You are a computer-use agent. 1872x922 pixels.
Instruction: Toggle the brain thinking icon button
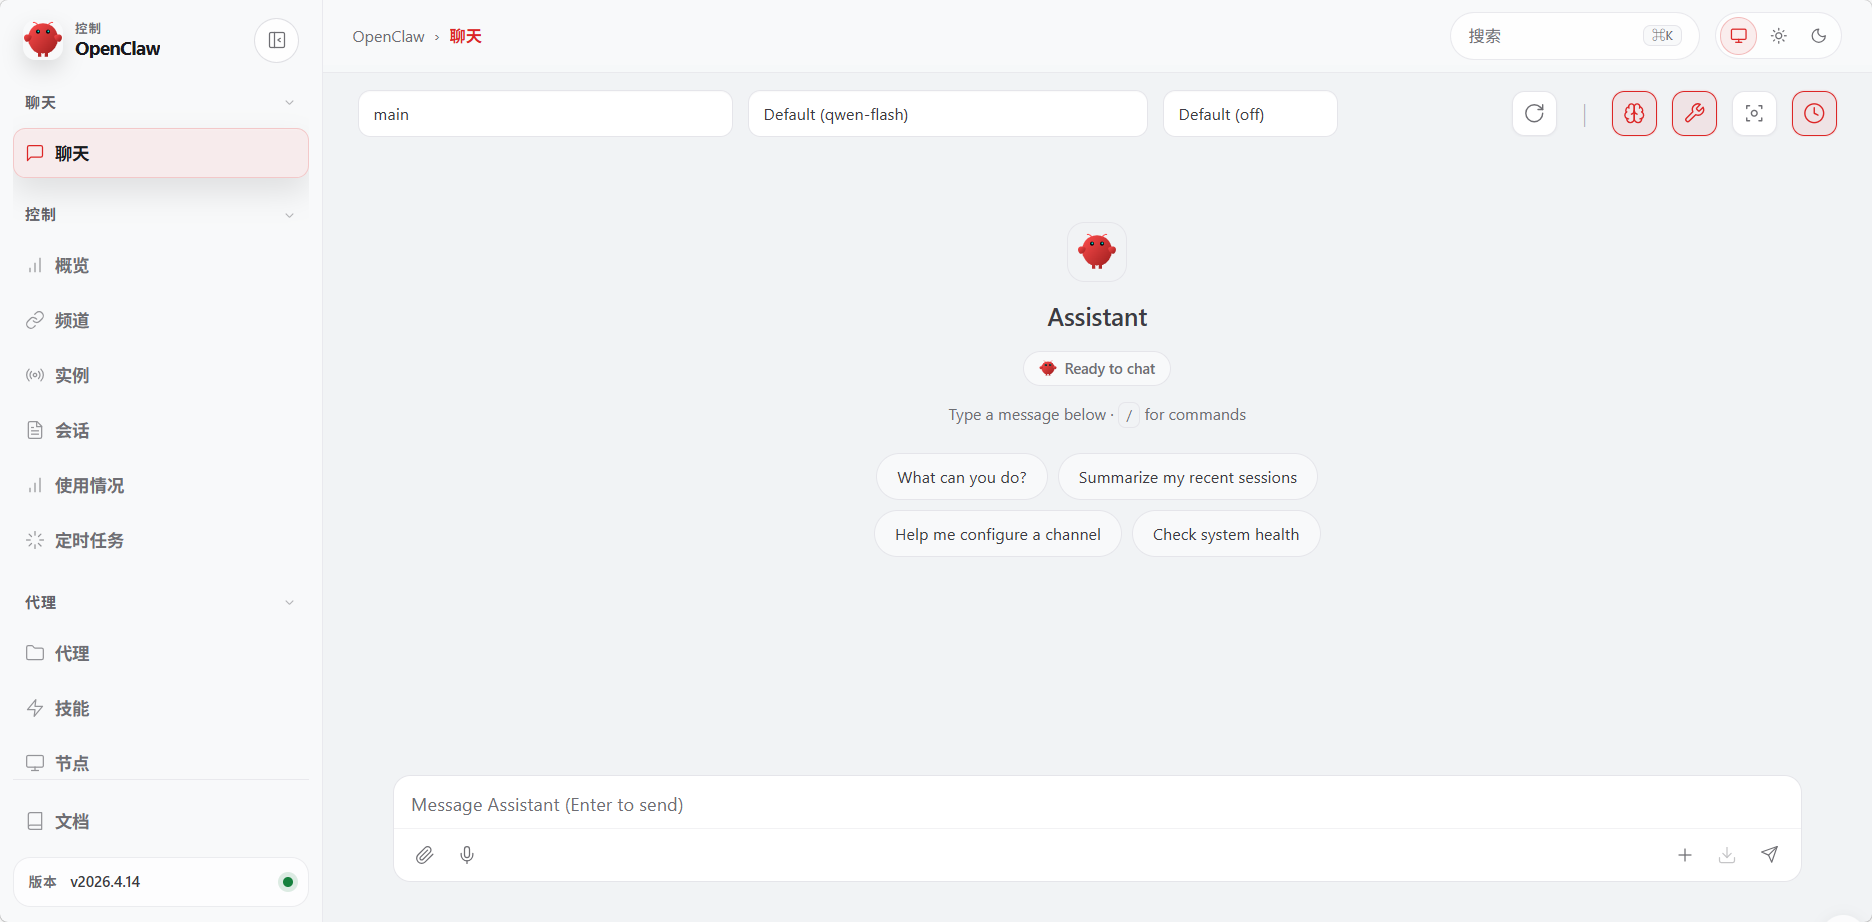tap(1634, 113)
